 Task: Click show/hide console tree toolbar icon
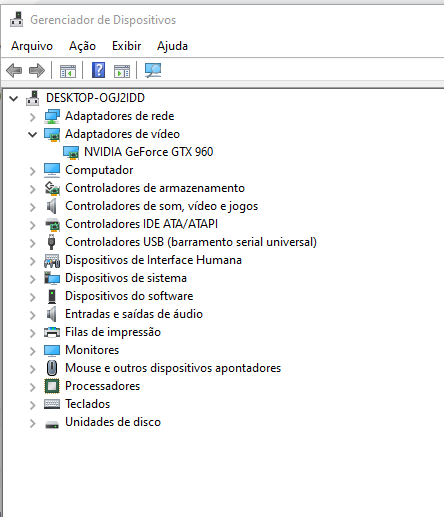coord(68,71)
